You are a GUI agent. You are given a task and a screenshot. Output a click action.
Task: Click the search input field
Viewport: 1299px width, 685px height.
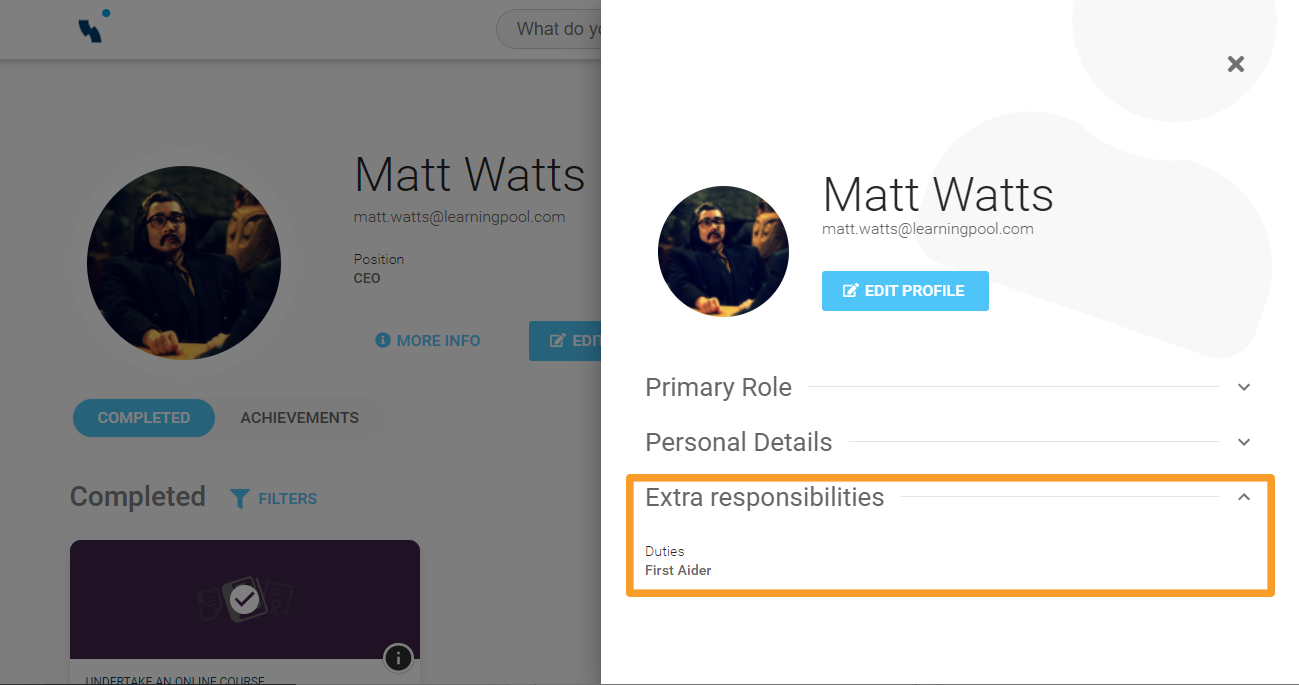550,29
